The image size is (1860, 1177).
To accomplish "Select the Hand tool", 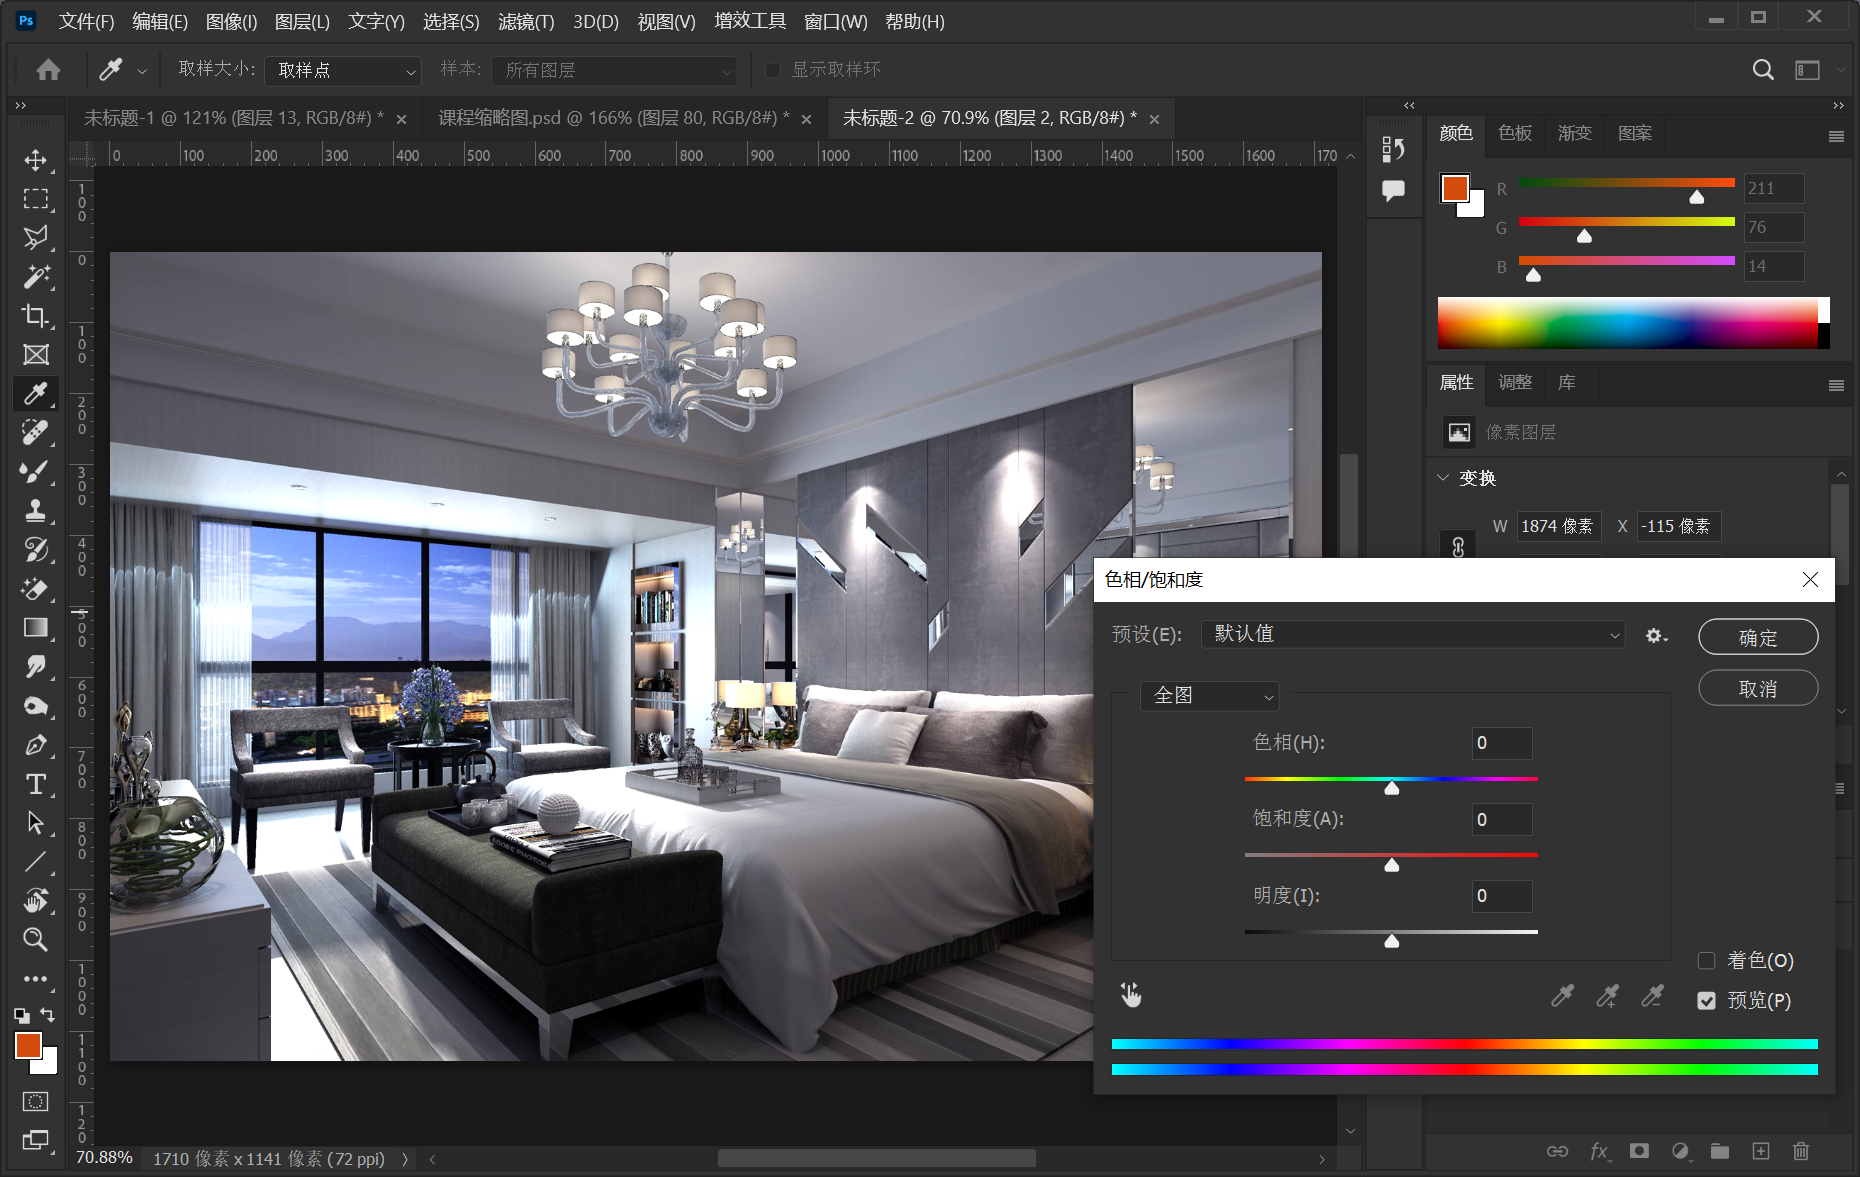I will 36,901.
